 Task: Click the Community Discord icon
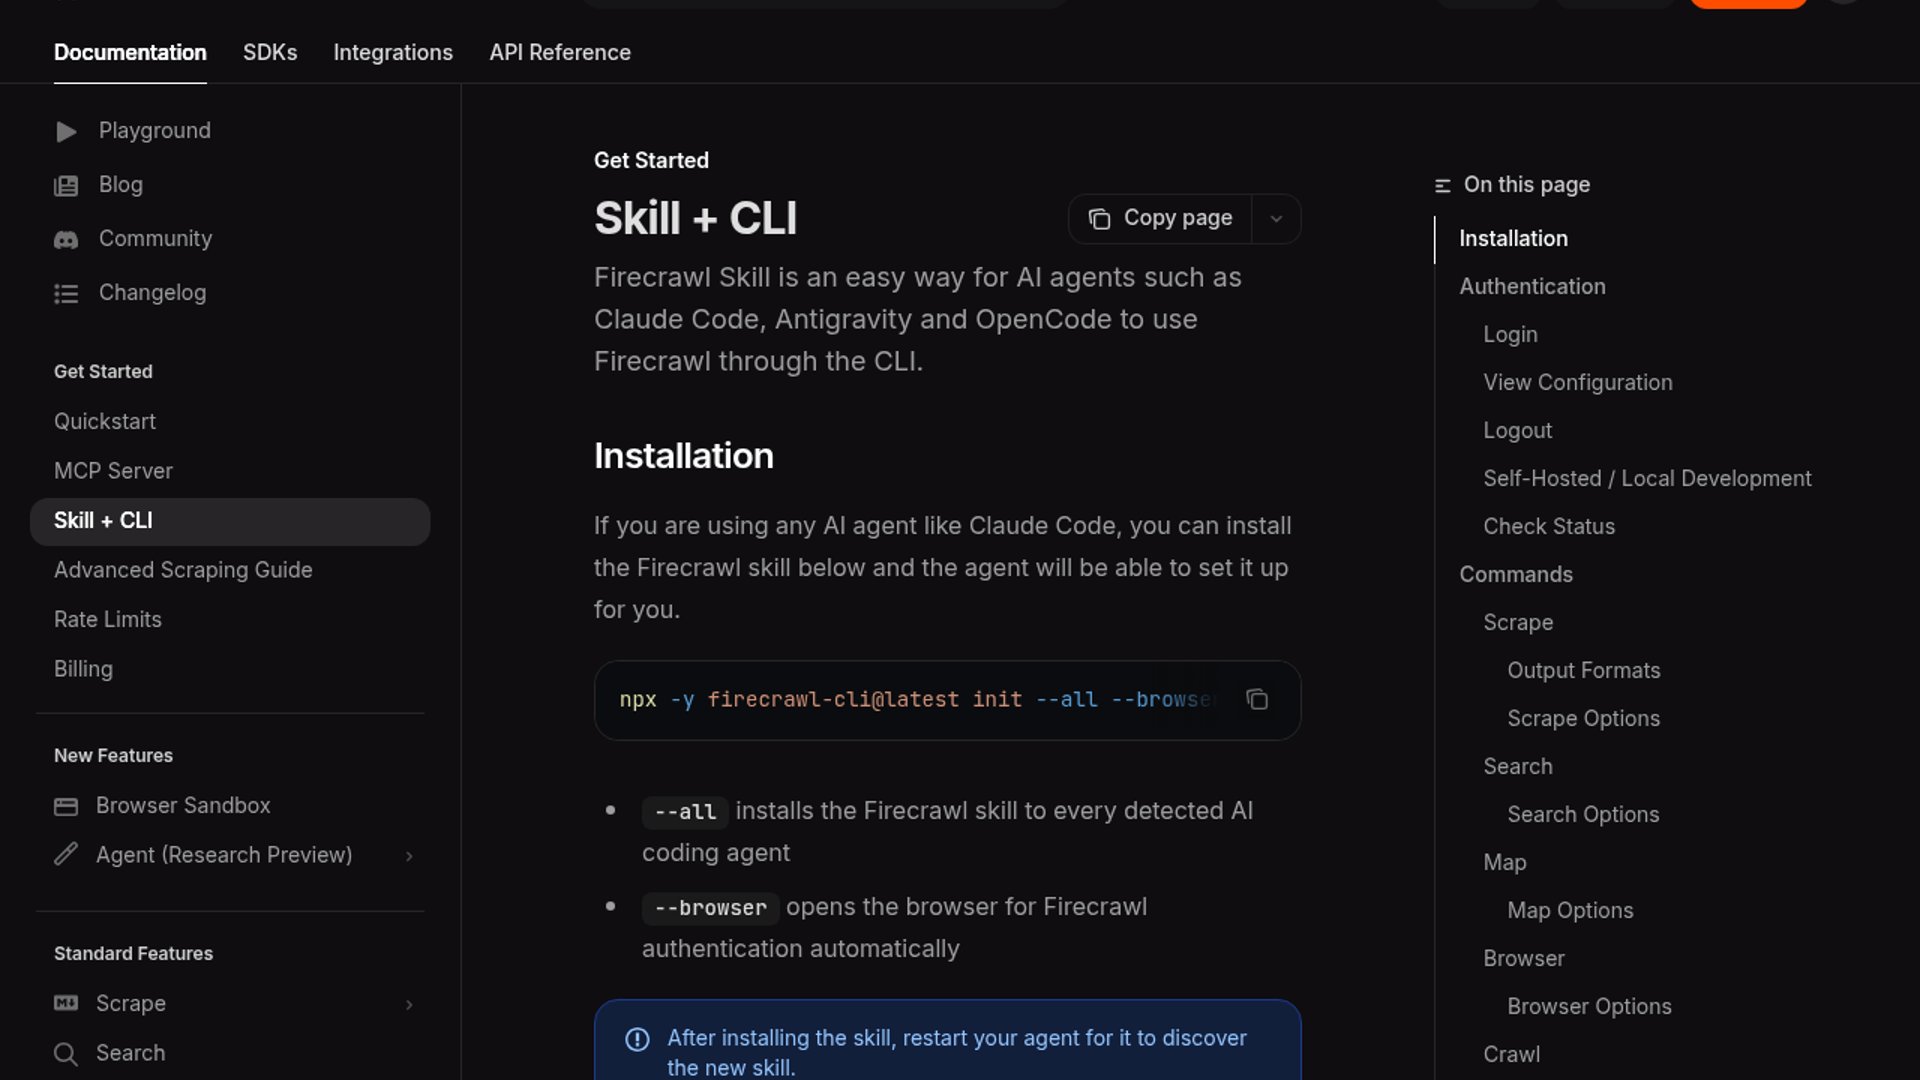[x=66, y=240]
